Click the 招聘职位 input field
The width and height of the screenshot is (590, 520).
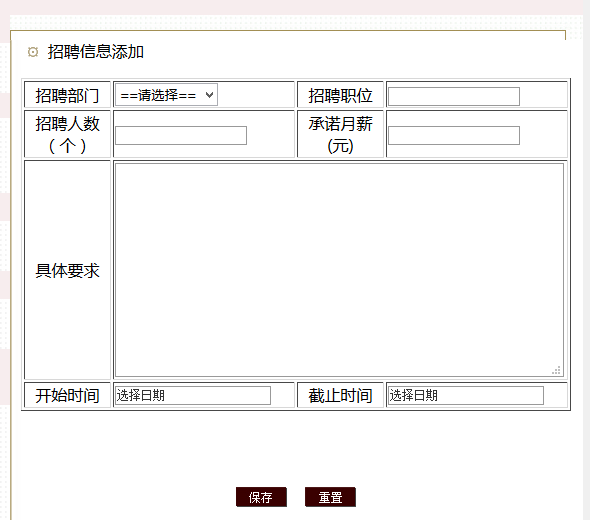click(454, 97)
